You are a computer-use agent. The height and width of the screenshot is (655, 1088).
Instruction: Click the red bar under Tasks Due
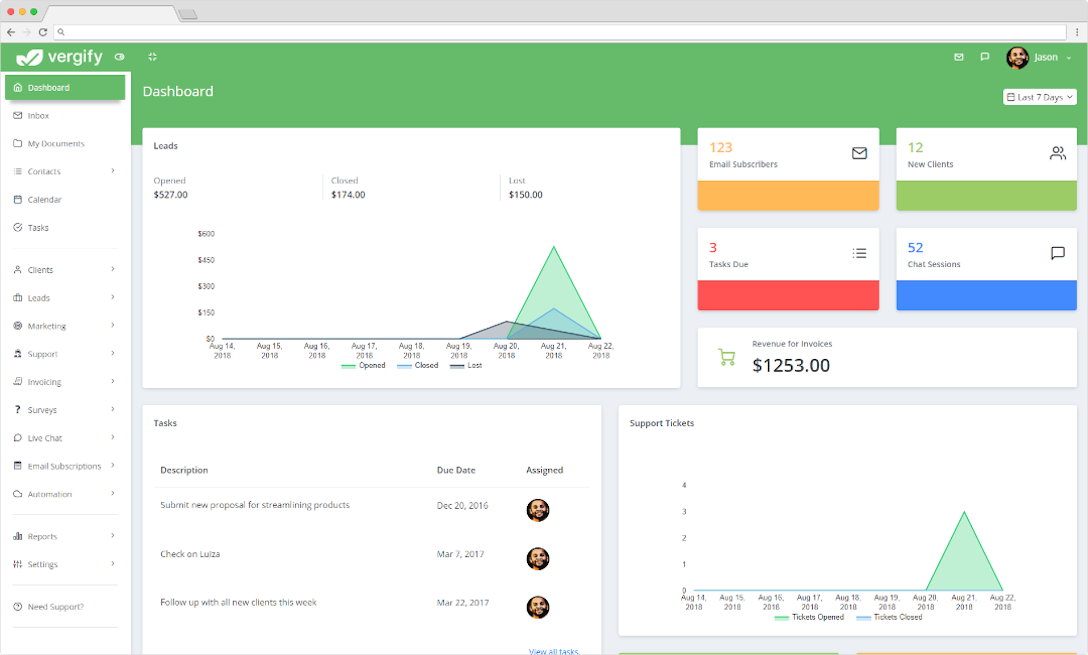[788, 295]
